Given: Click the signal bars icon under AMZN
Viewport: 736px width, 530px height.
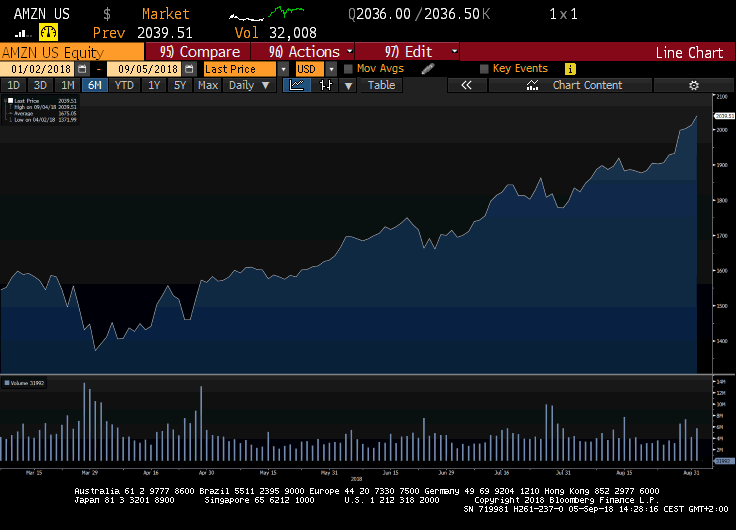Looking at the screenshot, I should pos(23,33).
